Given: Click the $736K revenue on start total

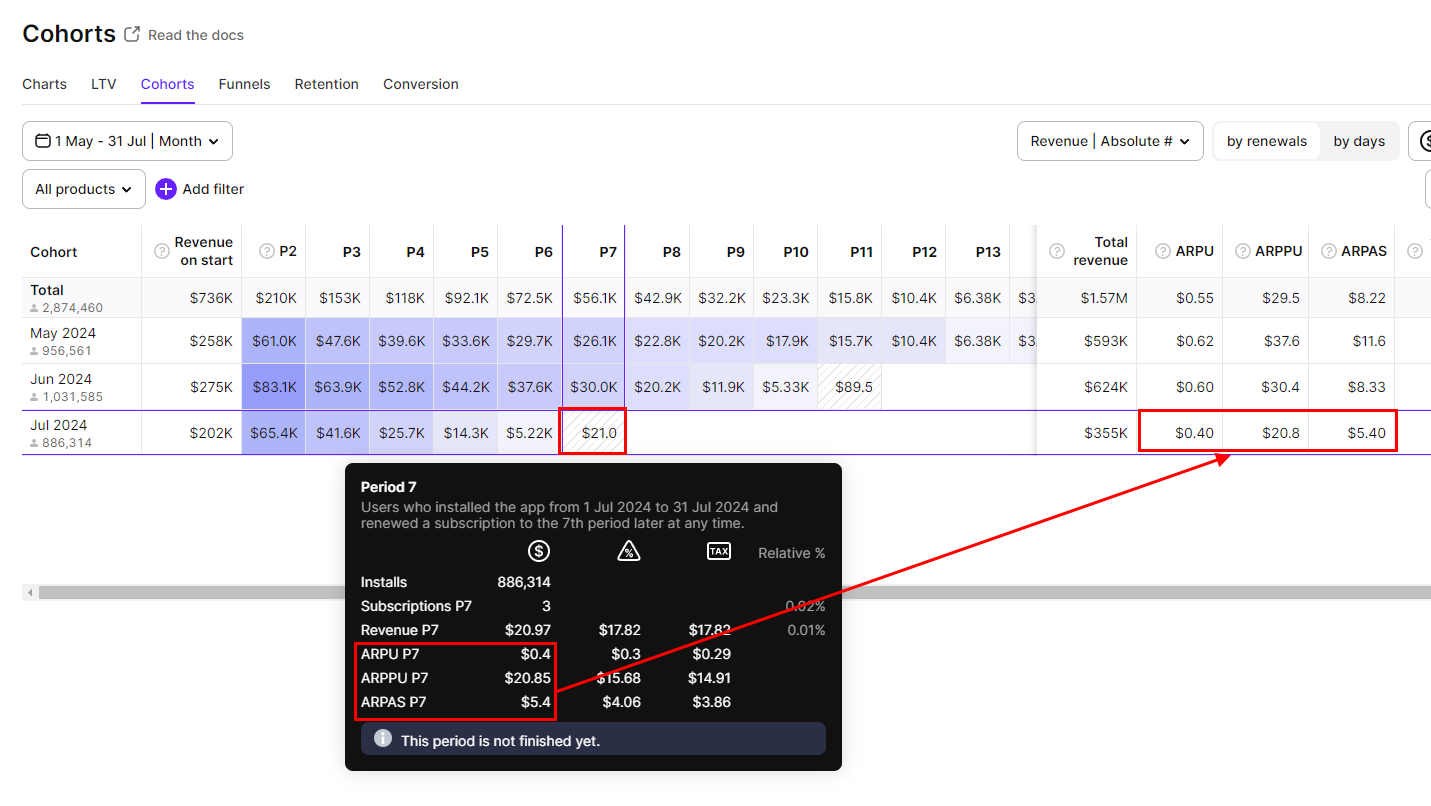Looking at the screenshot, I should pos(192,298).
